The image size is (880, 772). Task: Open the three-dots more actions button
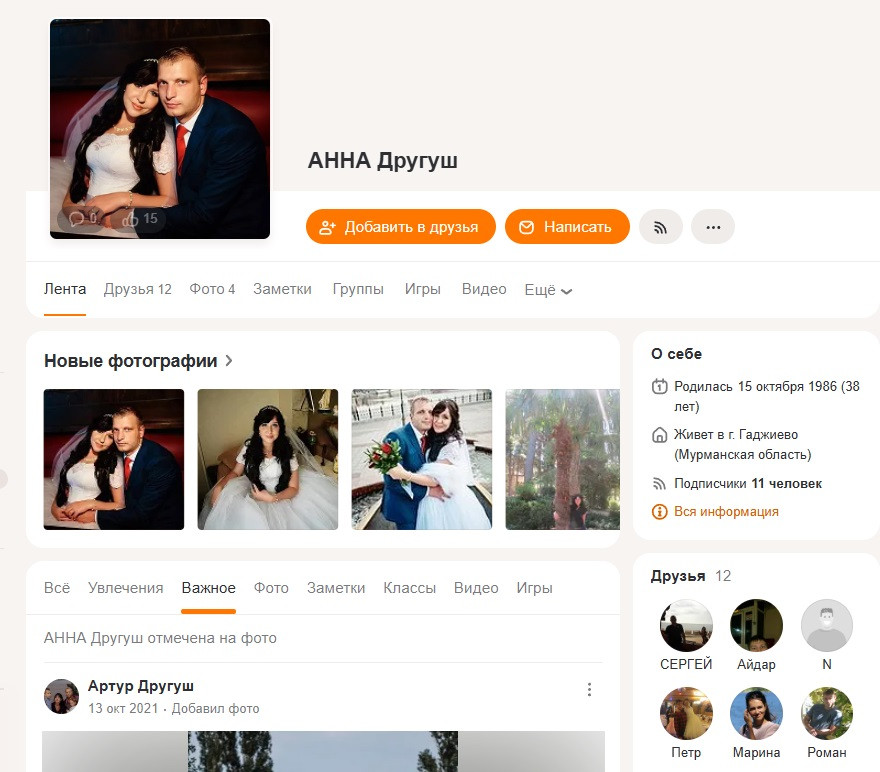pos(713,227)
